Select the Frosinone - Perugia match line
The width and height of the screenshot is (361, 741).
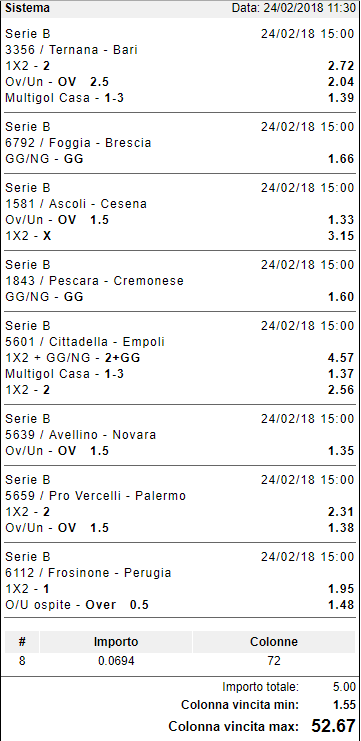(88, 573)
